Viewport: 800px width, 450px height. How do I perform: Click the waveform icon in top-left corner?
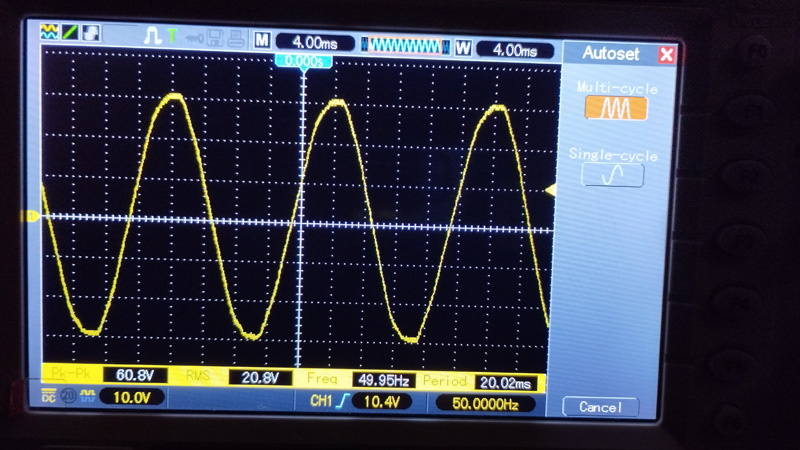click(48, 33)
